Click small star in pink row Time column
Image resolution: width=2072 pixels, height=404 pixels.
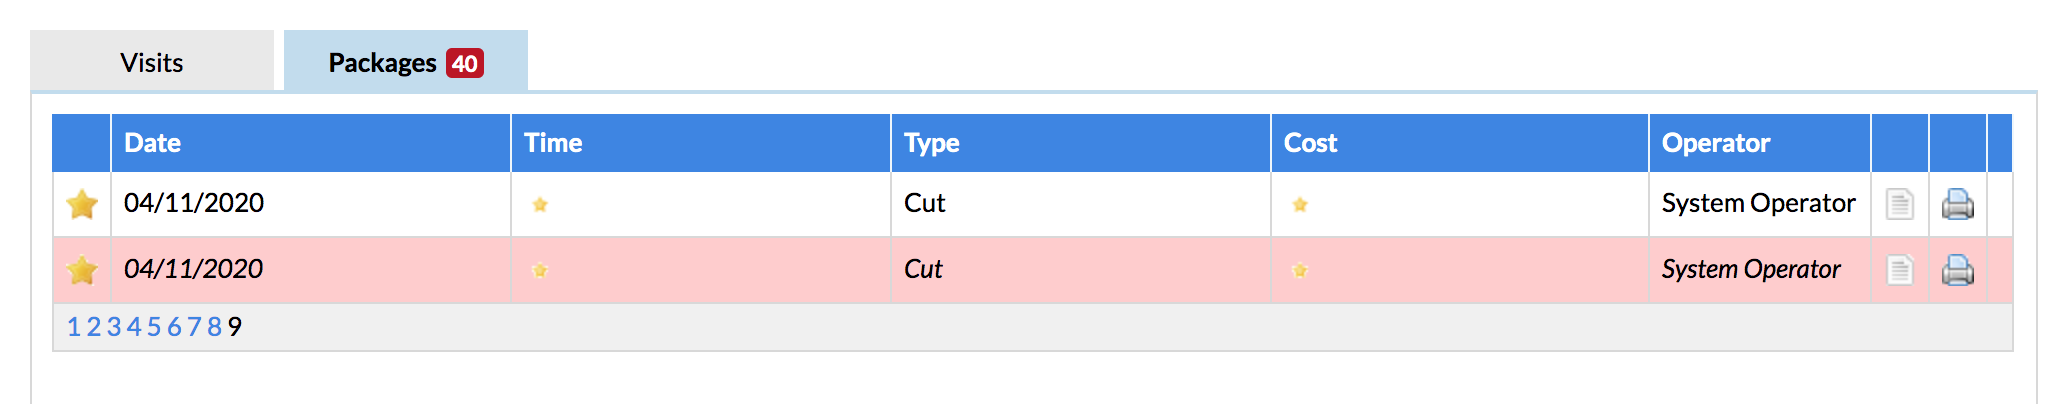pyautogui.click(x=540, y=270)
